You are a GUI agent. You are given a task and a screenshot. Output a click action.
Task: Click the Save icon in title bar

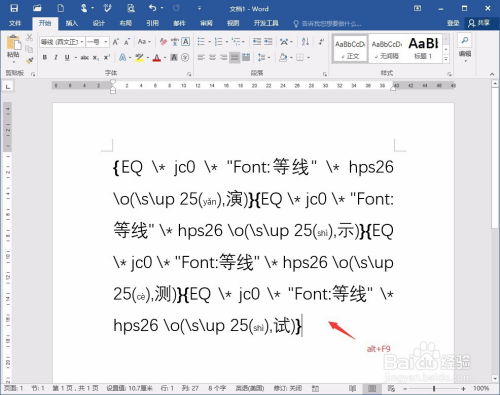tap(14, 8)
